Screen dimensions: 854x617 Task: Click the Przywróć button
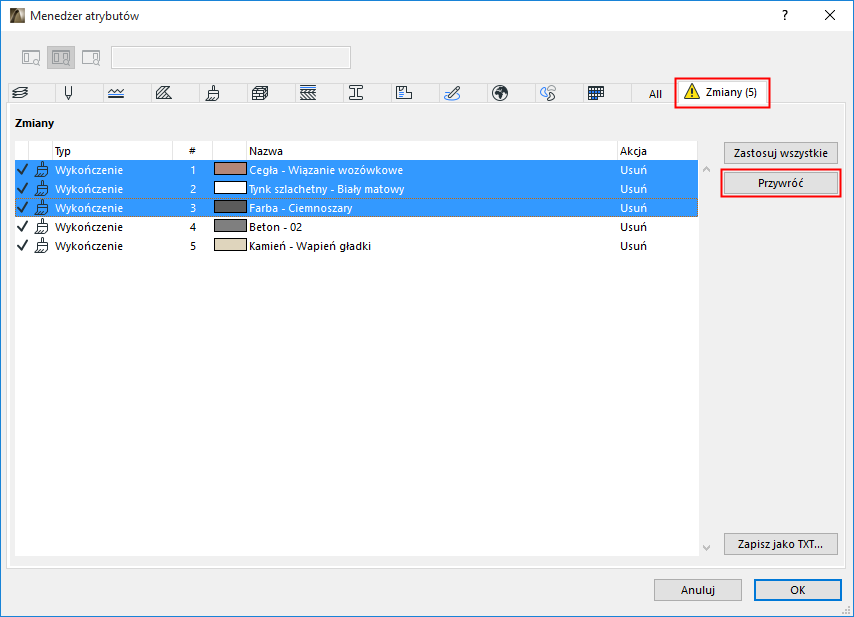click(780, 183)
